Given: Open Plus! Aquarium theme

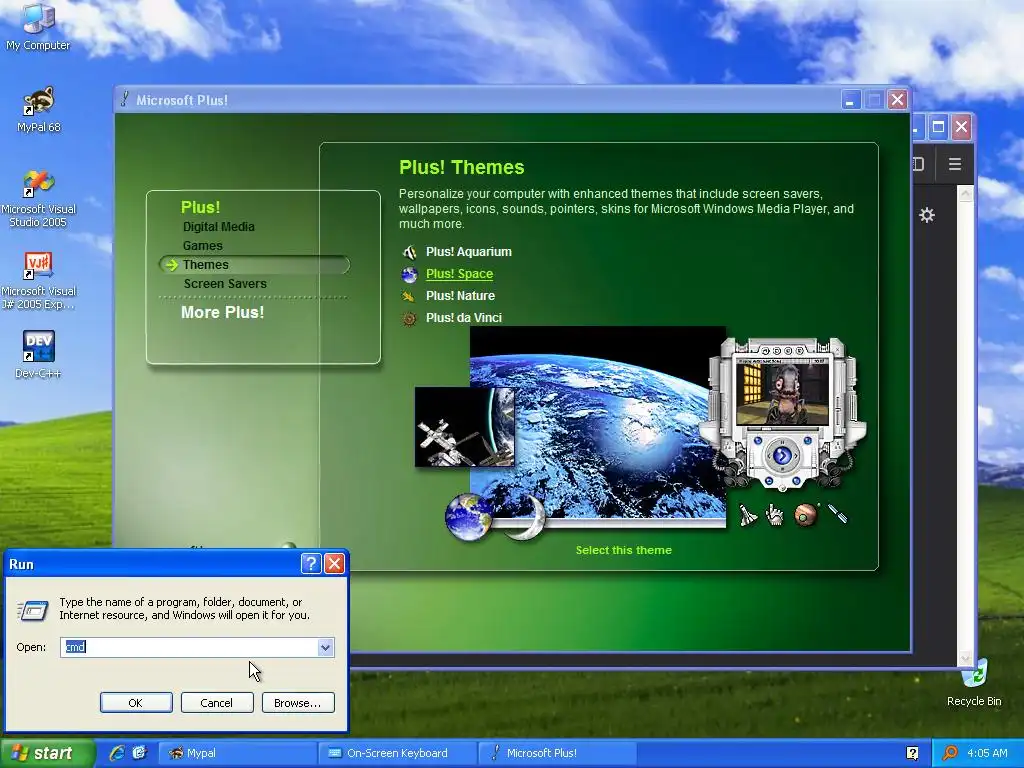Looking at the screenshot, I should coord(468,251).
